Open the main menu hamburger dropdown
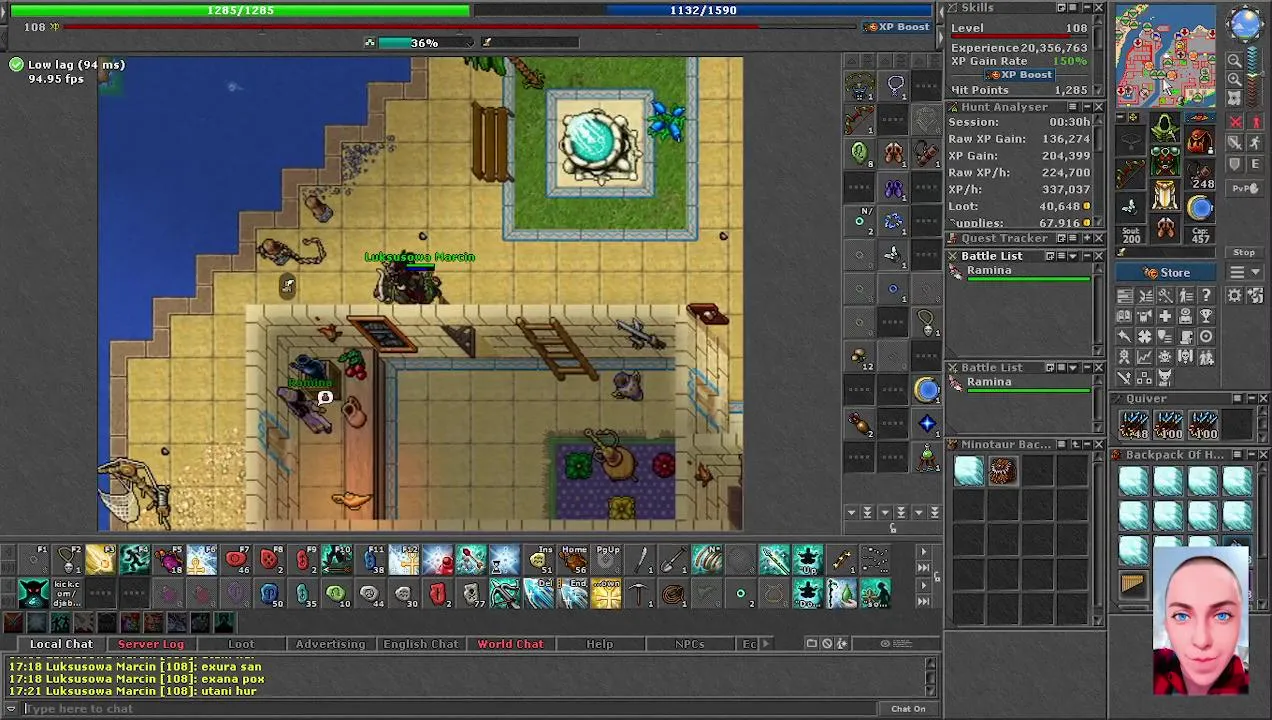The width and height of the screenshot is (1272, 720). coord(1245,272)
